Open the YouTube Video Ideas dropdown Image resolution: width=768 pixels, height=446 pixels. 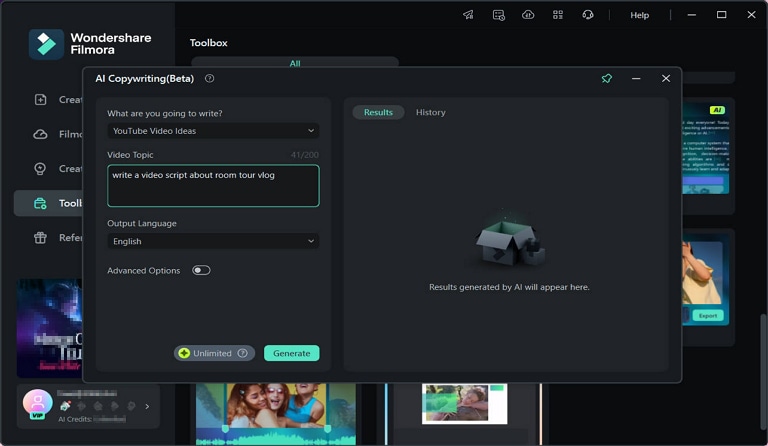click(x=213, y=131)
